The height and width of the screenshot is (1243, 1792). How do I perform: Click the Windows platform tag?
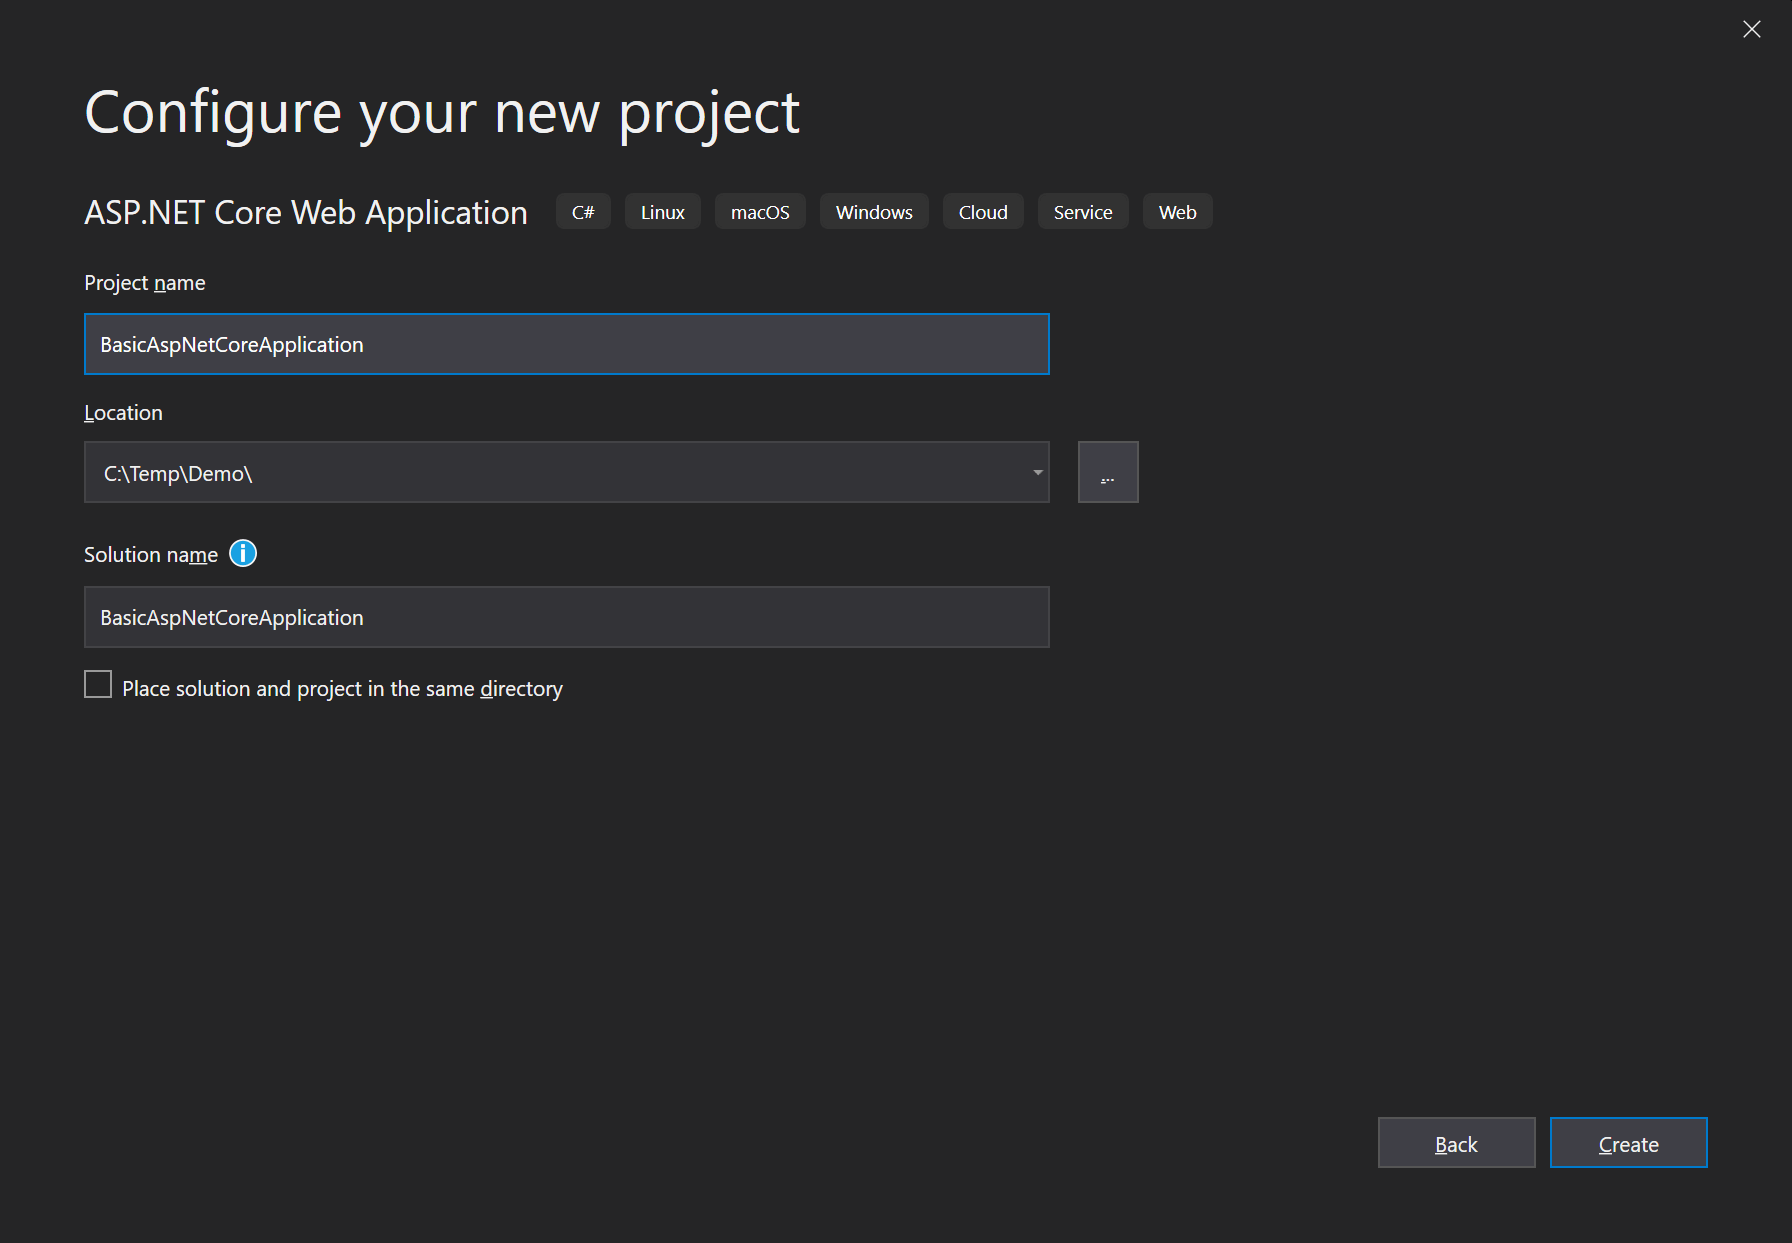[x=874, y=212]
